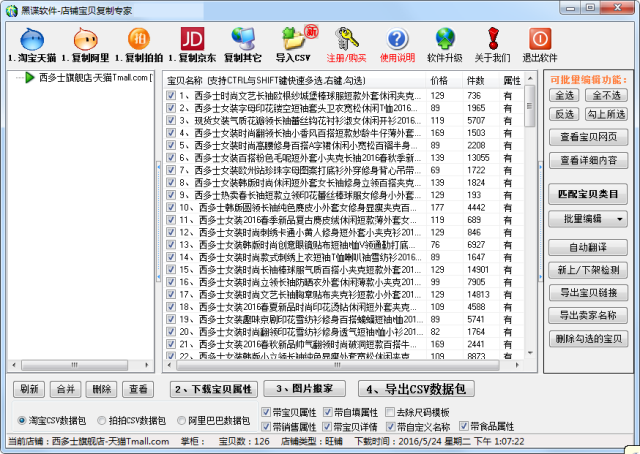Toggle the 带销售属性 checkbox
The width and height of the screenshot is (640, 454).
click(266, 426)
